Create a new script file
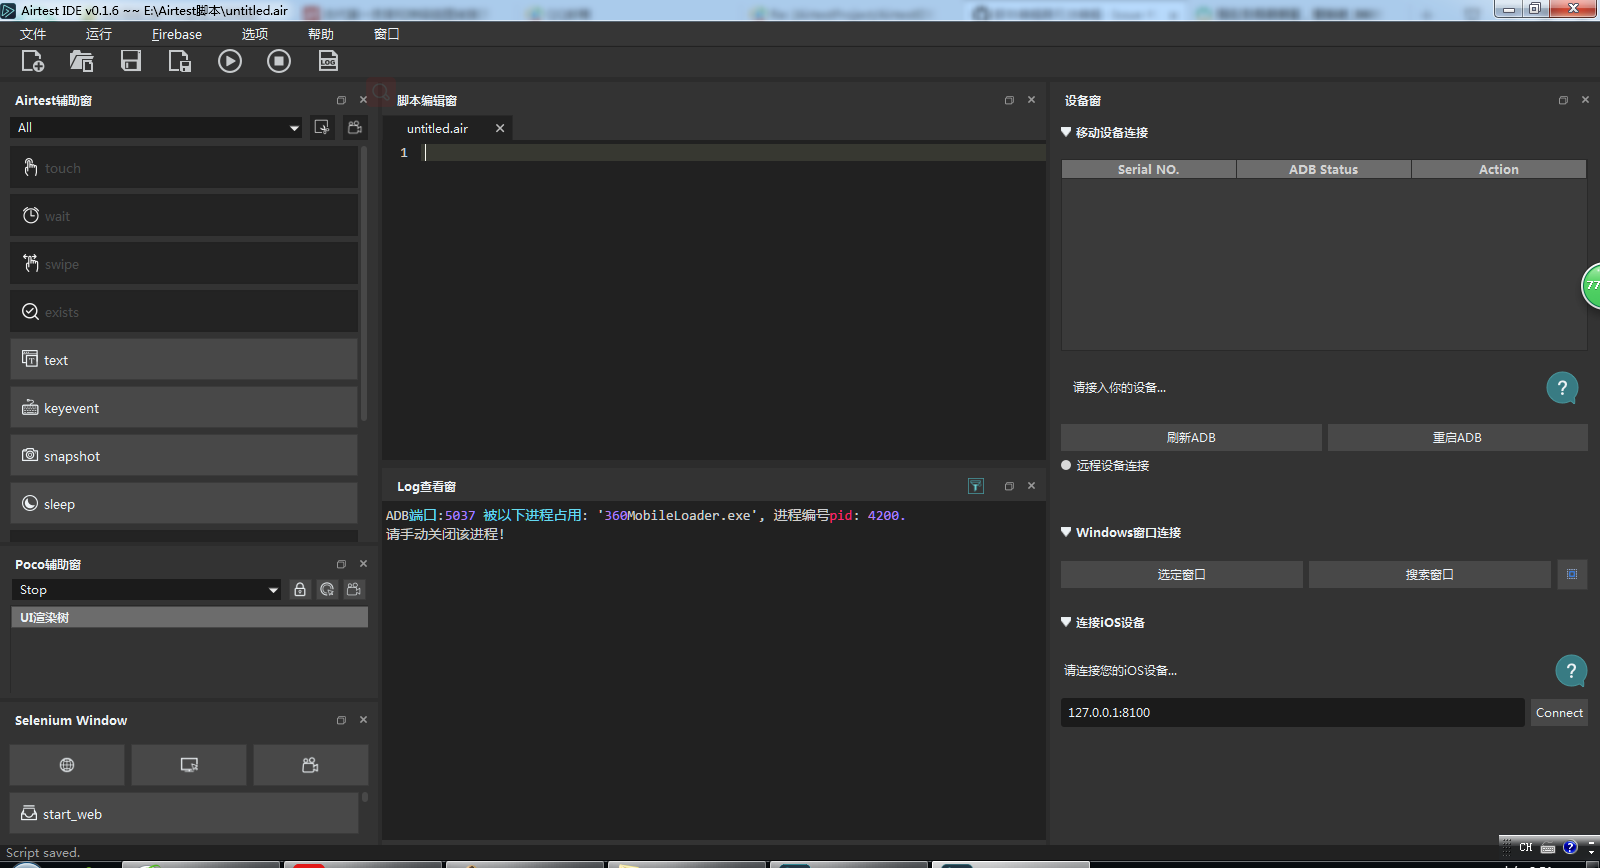Image resolution: width=1600 pixels, height=868 pixels. 33,61
